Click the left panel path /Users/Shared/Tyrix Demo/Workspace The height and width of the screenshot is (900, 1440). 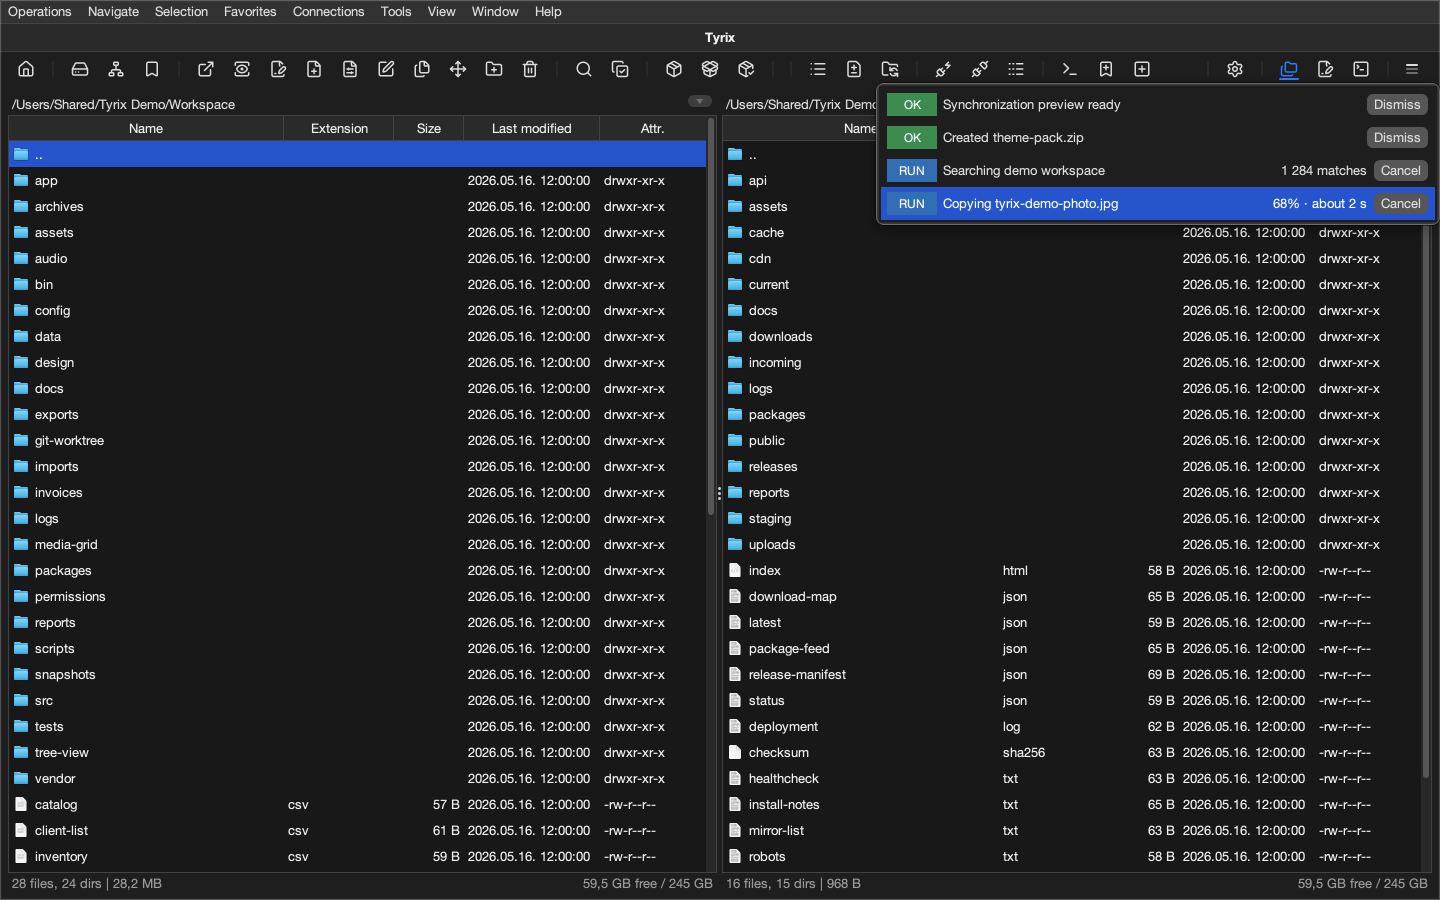tap(123, 104)
